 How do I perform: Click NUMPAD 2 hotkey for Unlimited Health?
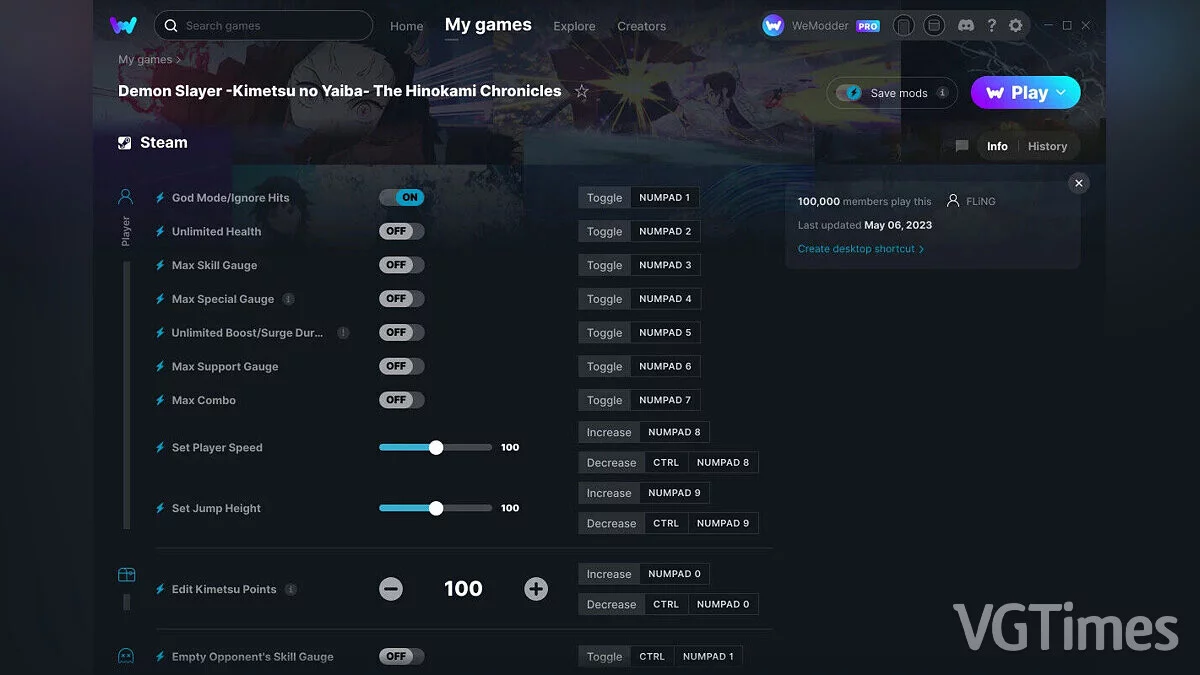665,231
